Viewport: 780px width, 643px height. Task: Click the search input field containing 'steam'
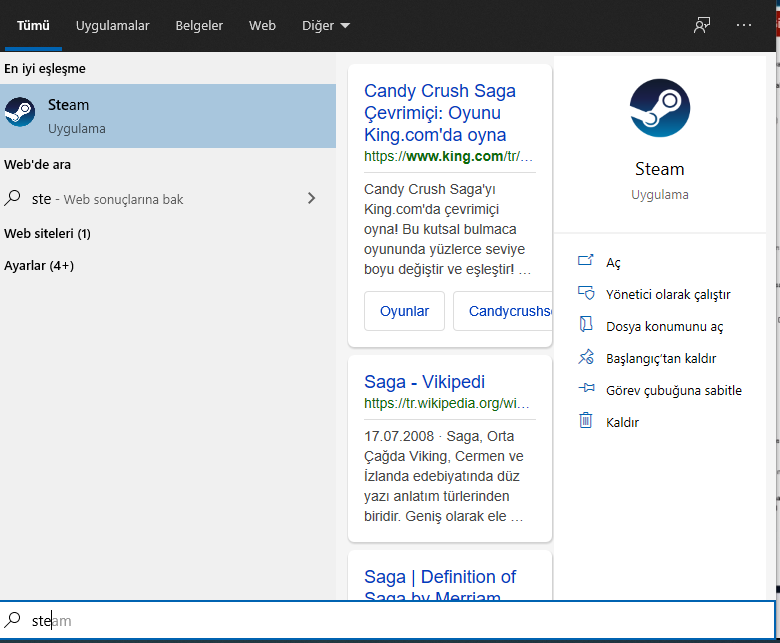[x=400, y=621]
